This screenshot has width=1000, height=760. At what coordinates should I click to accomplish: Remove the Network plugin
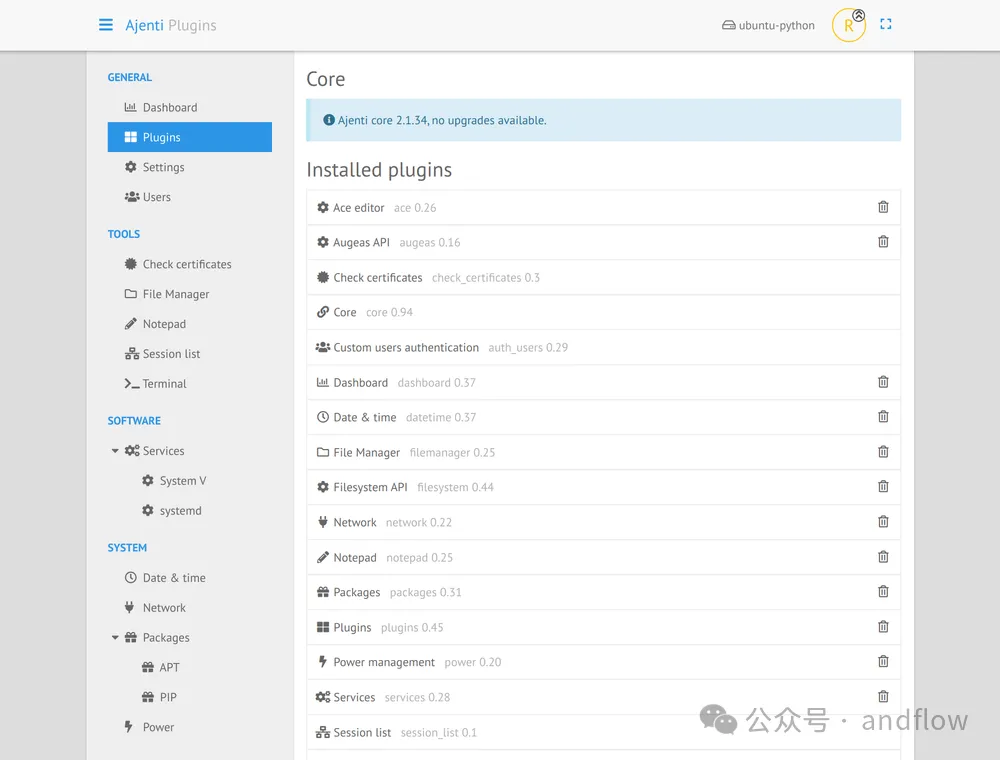pyautogui.click(x=883, y=522)
